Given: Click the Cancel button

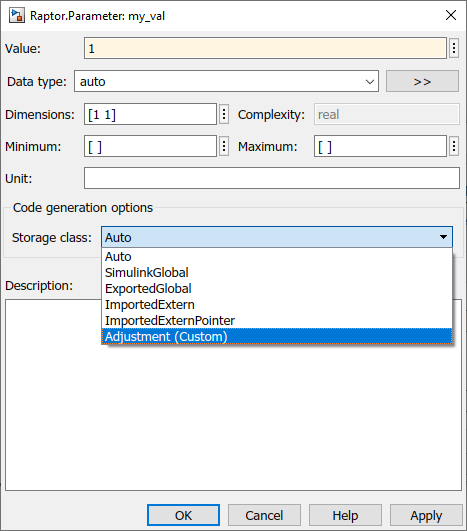Looking at the screenshot, I should pyautogui.click(x=264, y=515).
